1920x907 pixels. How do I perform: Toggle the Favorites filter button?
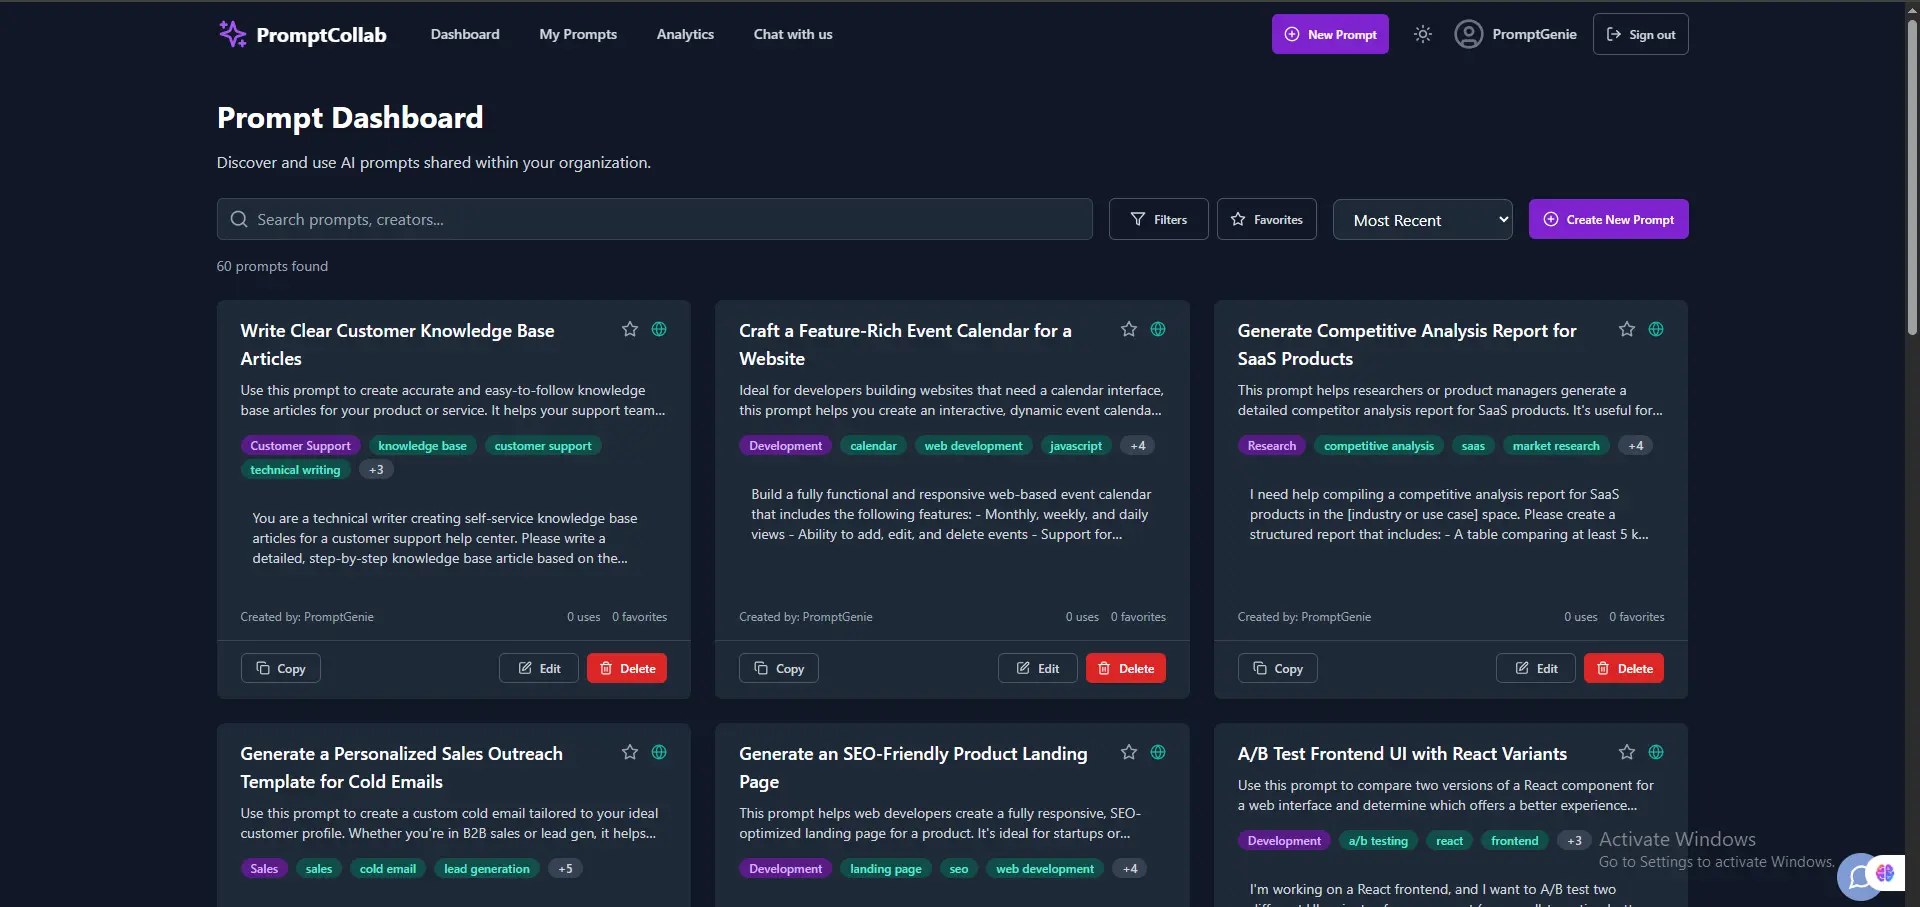pyautogui.click(x=1266, y=219)
